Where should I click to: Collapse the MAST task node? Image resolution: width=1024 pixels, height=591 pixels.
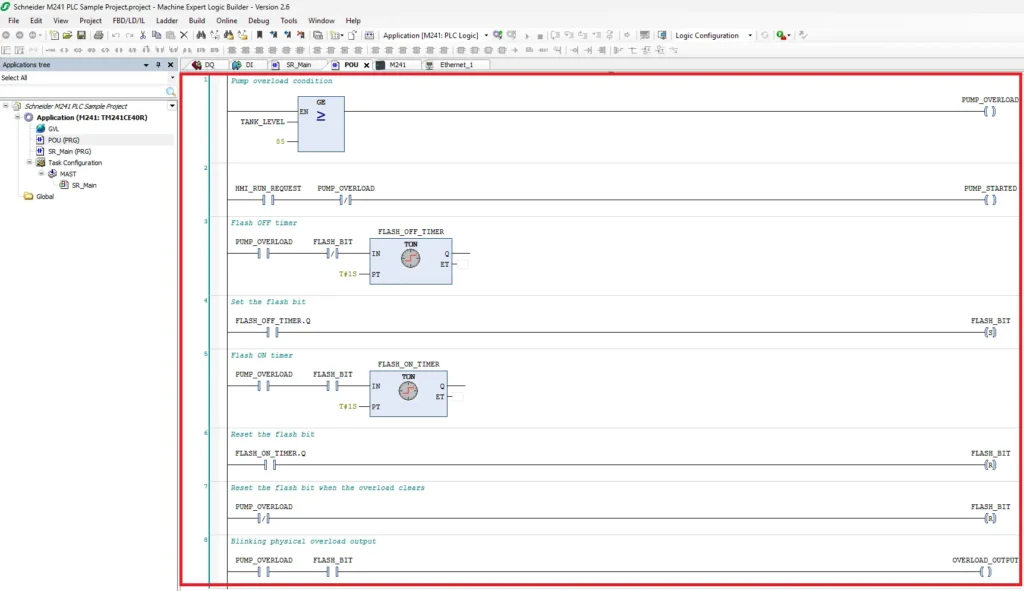point(41,174)
